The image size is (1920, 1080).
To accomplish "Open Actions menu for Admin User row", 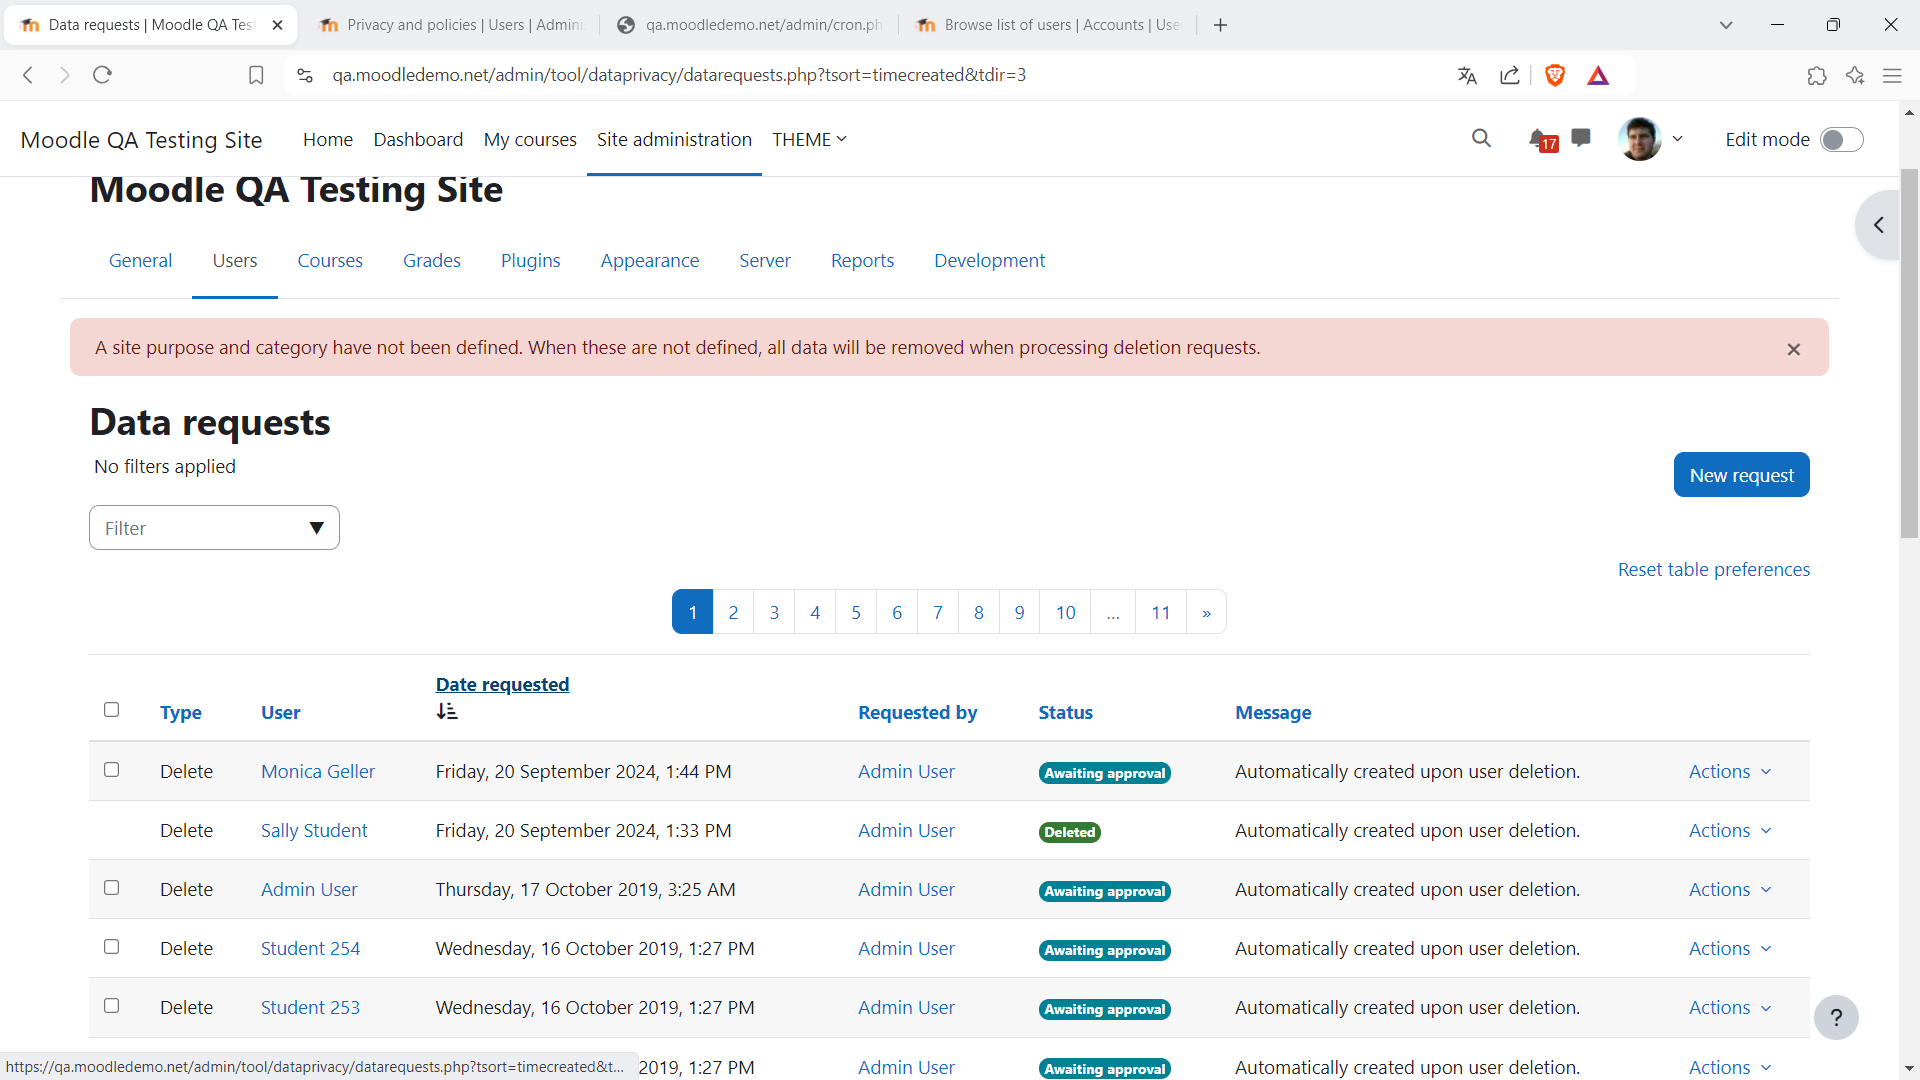I will pyautogui.click(x=1729, y=889).
